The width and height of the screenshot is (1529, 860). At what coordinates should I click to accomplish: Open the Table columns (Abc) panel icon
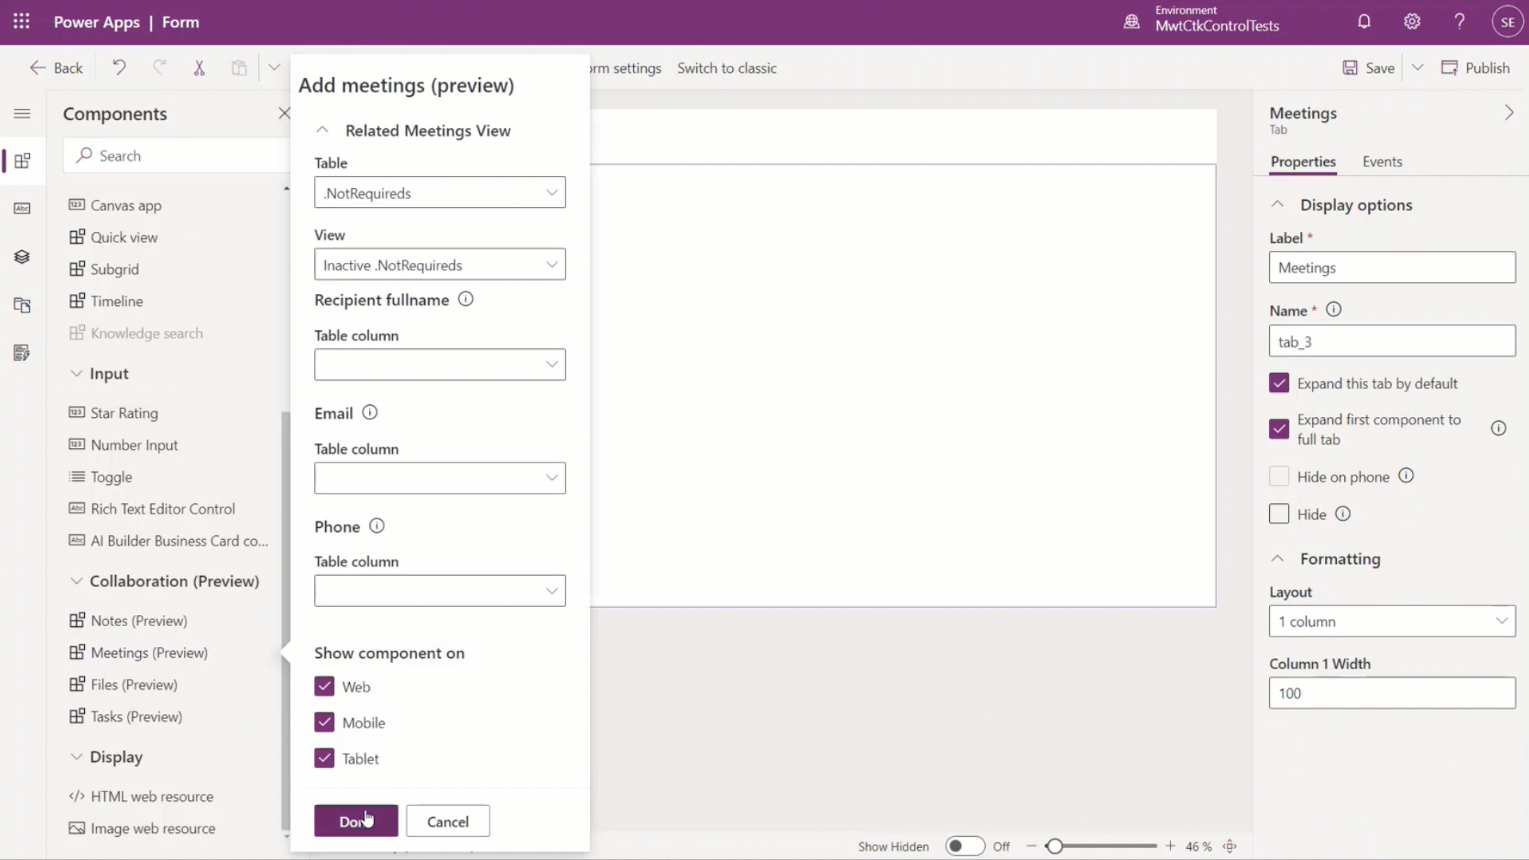point(22,208)
